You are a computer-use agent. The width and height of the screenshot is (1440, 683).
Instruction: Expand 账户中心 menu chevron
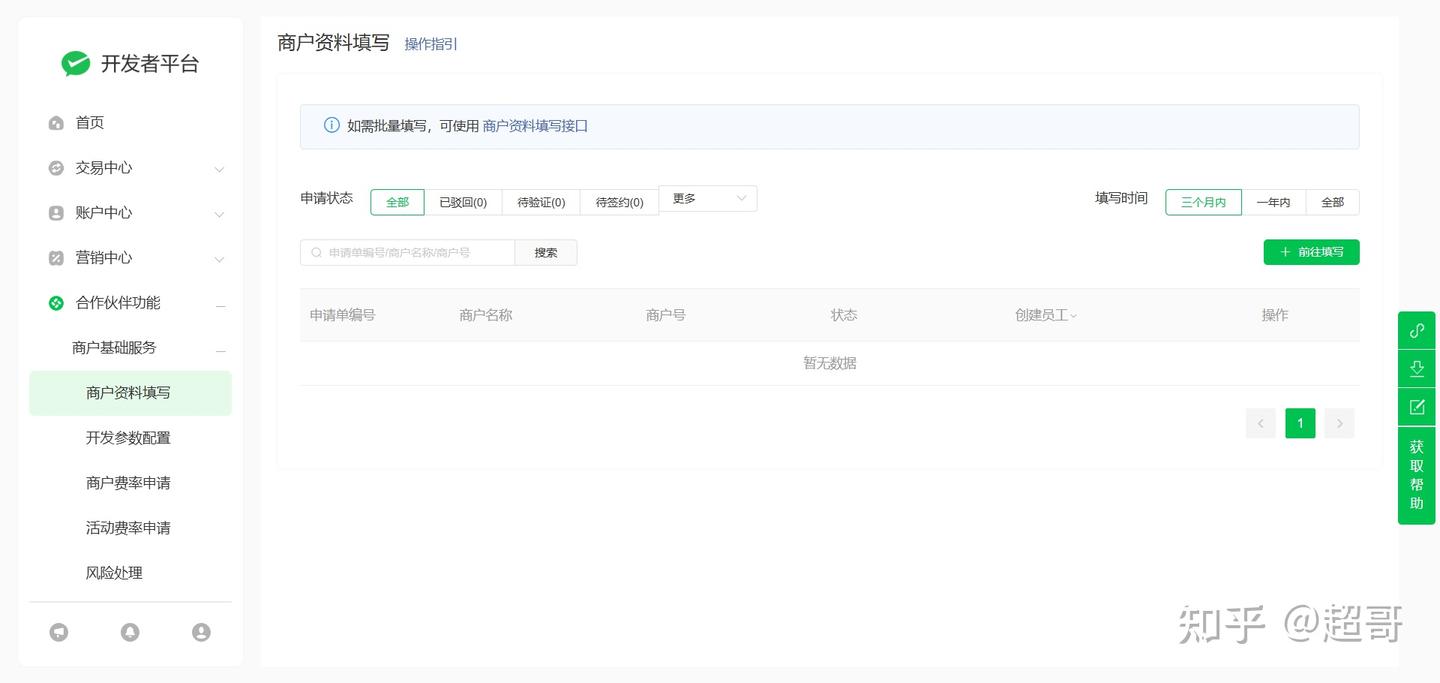tap(219, 214)
